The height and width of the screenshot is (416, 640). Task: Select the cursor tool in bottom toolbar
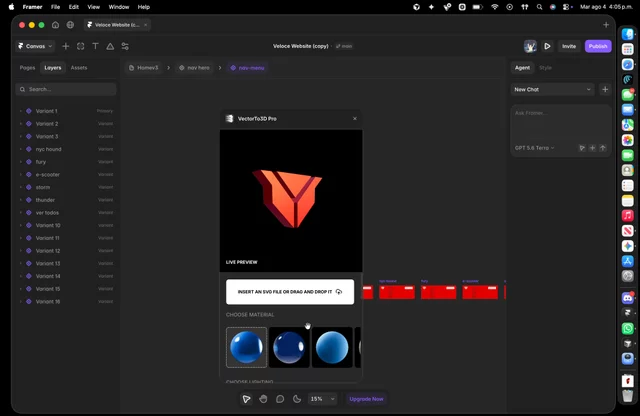246,399
